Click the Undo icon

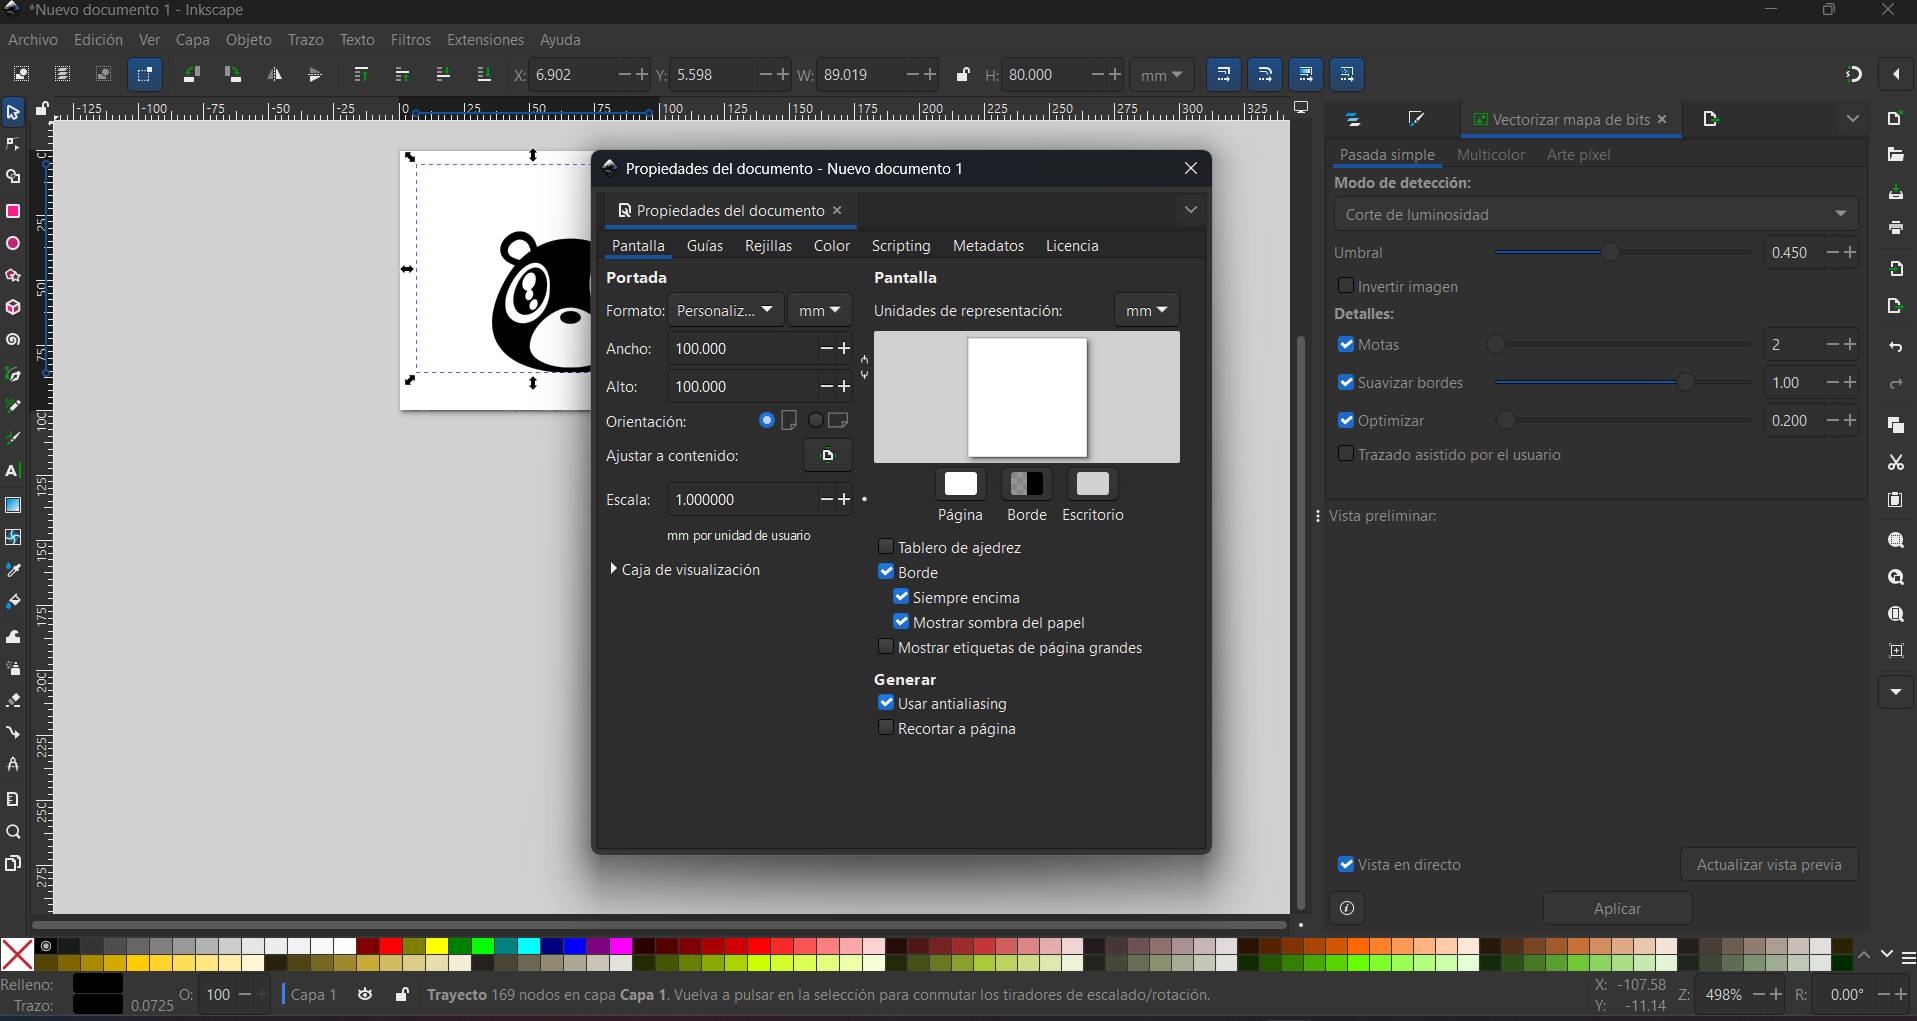click(x=1895, y=346)
